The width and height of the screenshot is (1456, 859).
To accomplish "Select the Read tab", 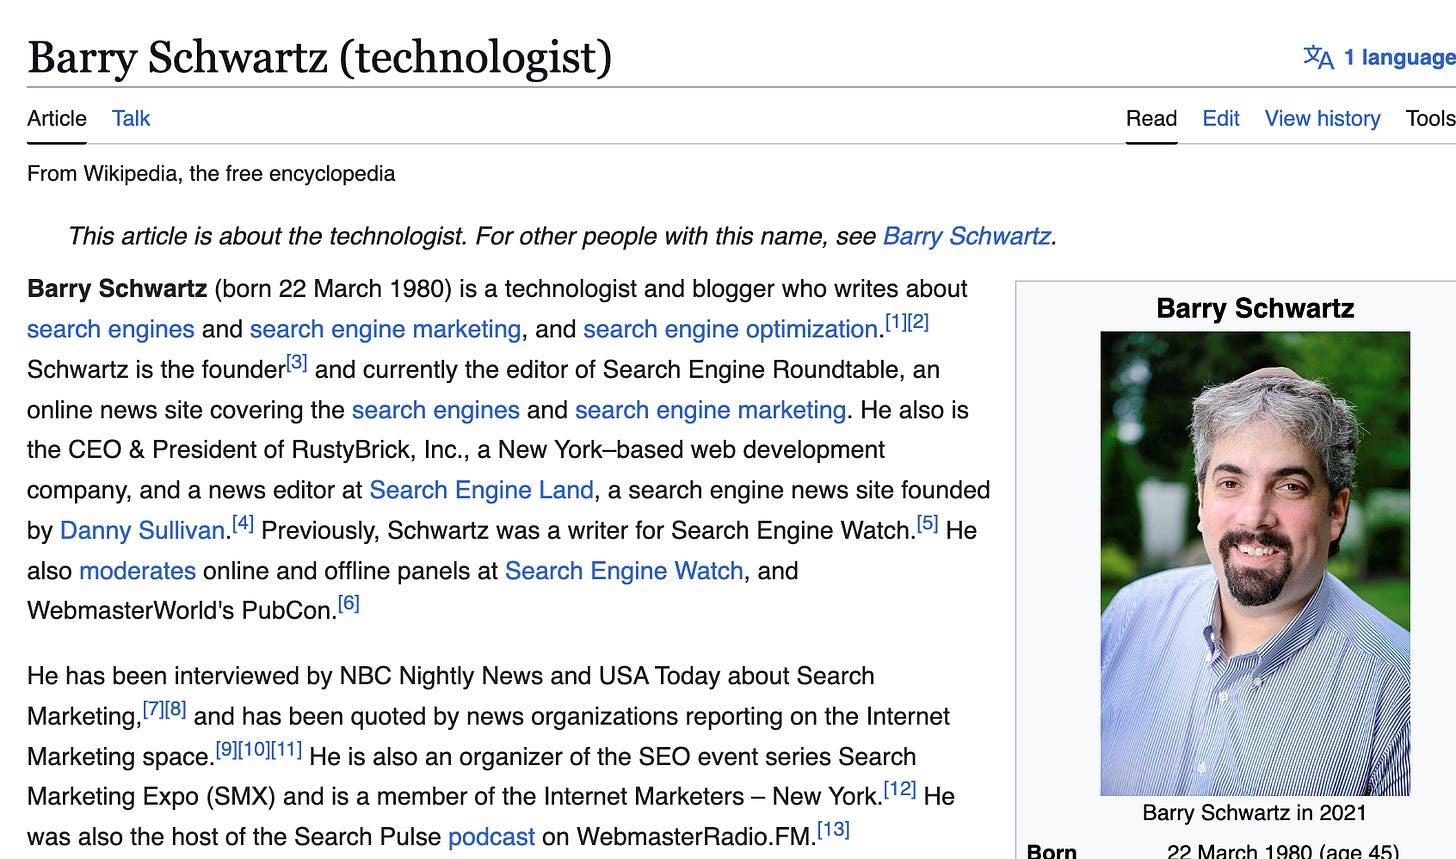I will pyautogui.click(x=1151, y=118).
